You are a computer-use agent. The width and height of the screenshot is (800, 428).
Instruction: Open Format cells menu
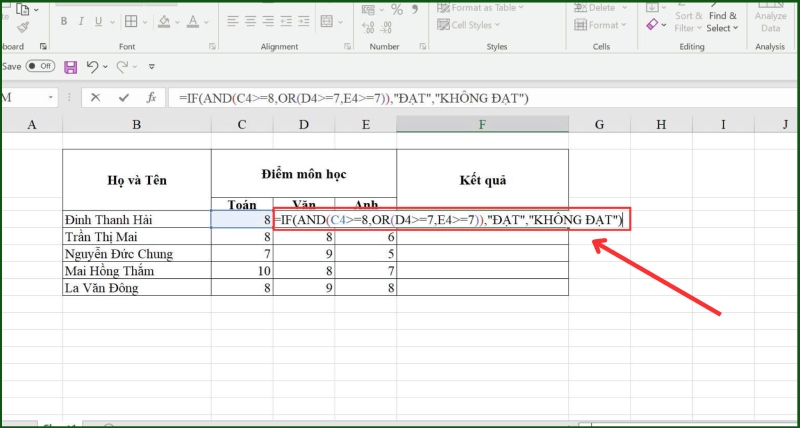[x=600, y=25]
